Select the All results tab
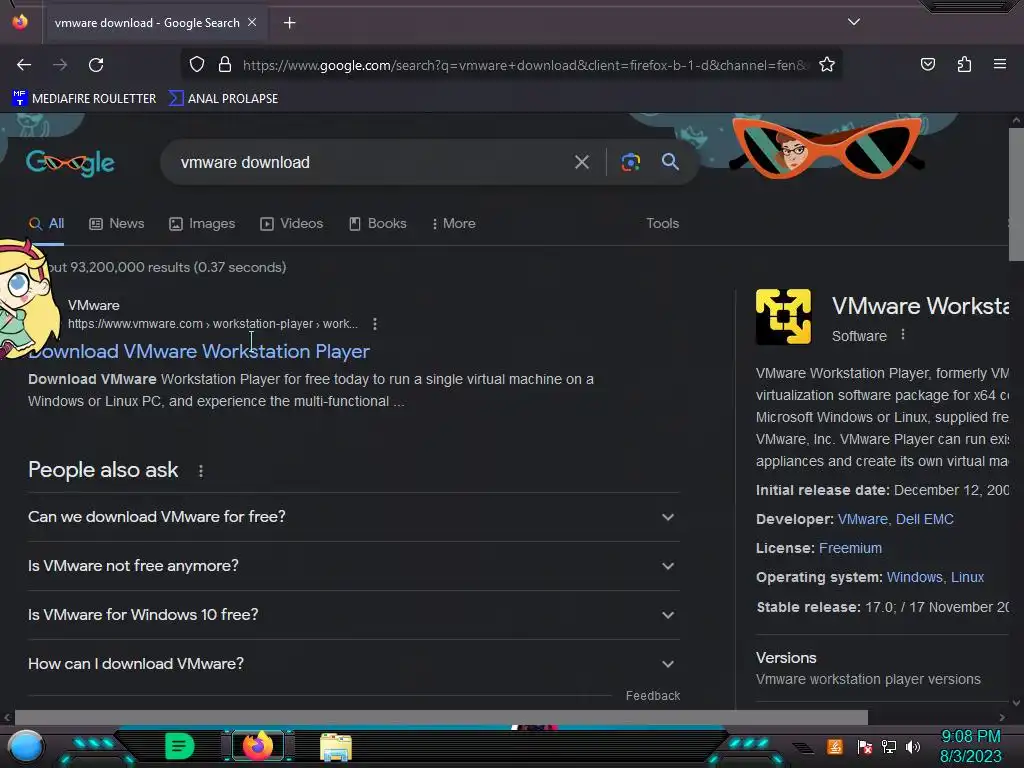 [x=46, y=223]
